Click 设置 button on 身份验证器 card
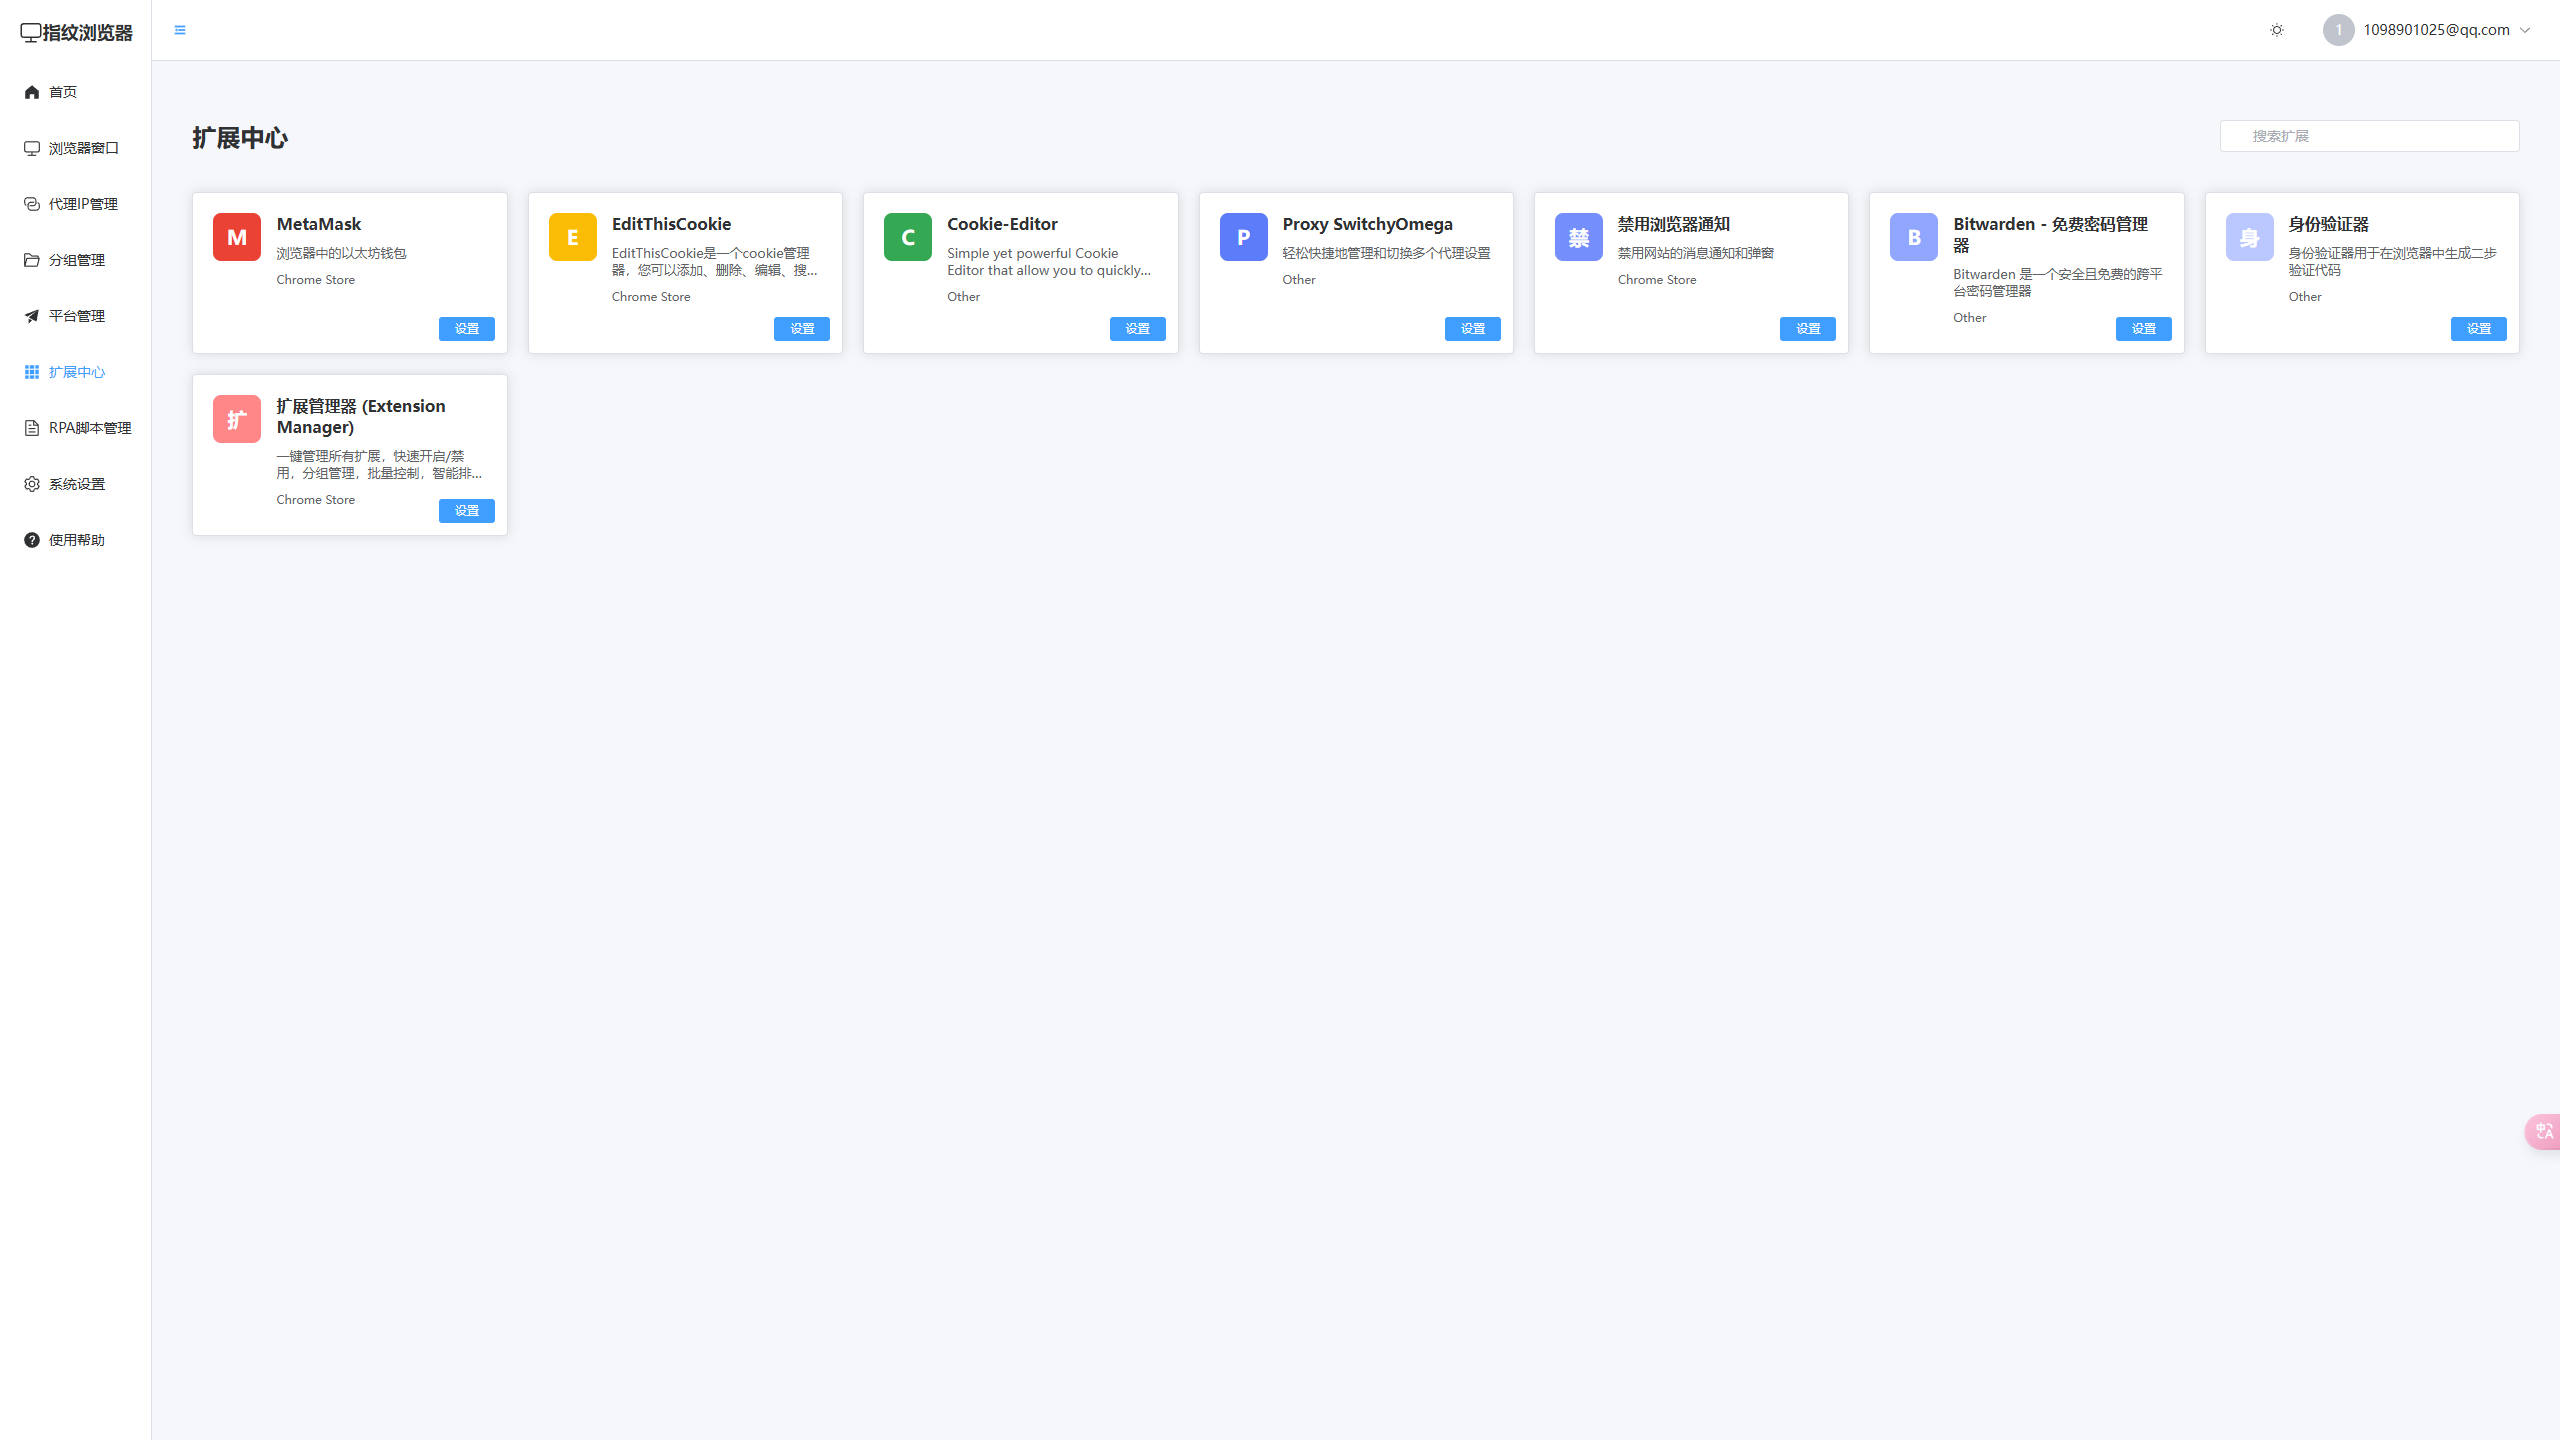This screenshot has width=2560, height=1440. click(x=2478, y=329)
